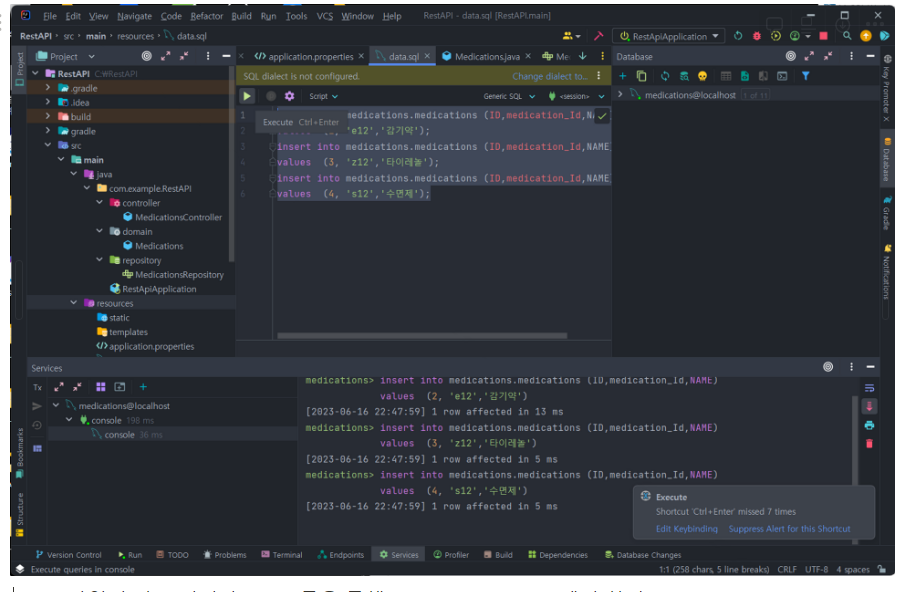Click the UTF-8 encoding in status bar
Viewport: 911px width, 592px height.
816,569
